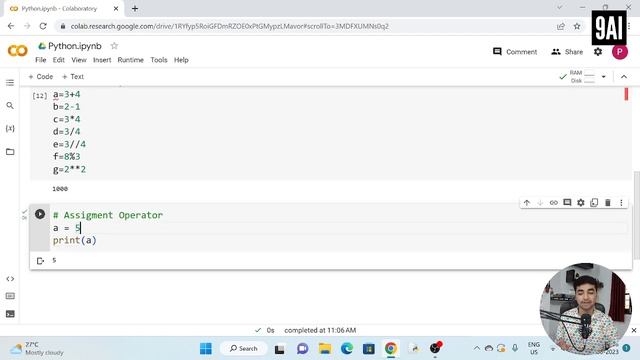Open notebook settings gear icon
The height and width of the screenshot is (360, 640).
[x=598, y=52]
